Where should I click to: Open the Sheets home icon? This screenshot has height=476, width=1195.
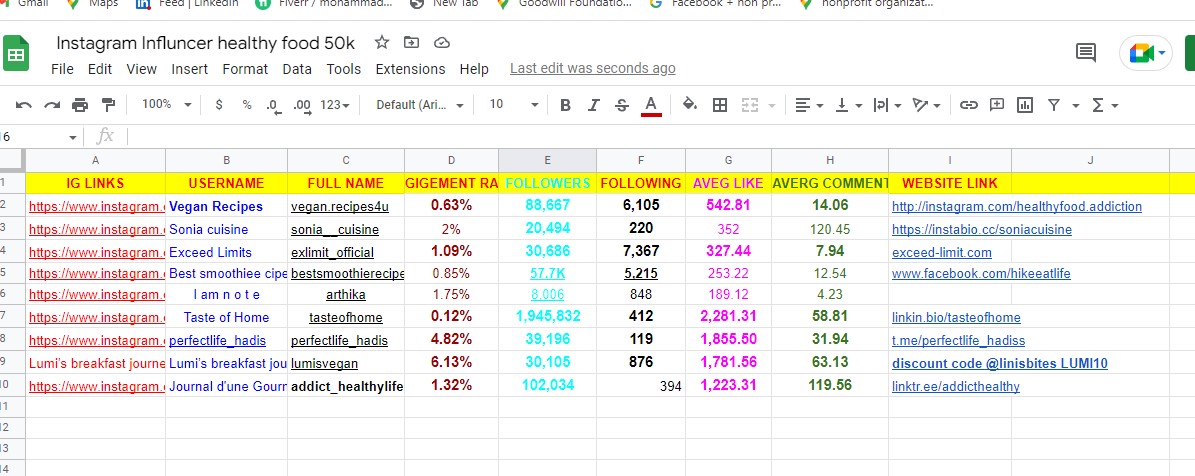click(16, 53)
